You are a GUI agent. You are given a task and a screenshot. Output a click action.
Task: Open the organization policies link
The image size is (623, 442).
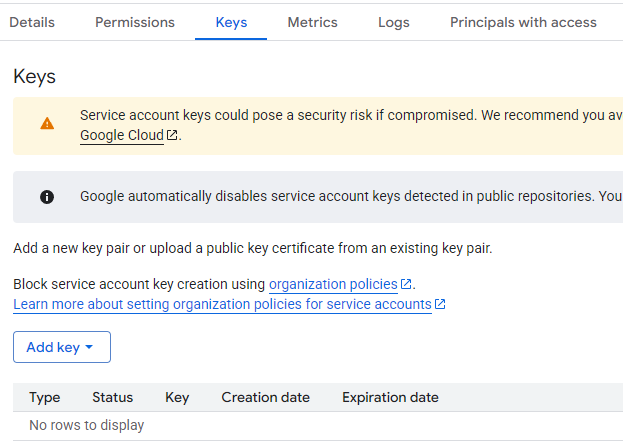[x=333, y=285]
